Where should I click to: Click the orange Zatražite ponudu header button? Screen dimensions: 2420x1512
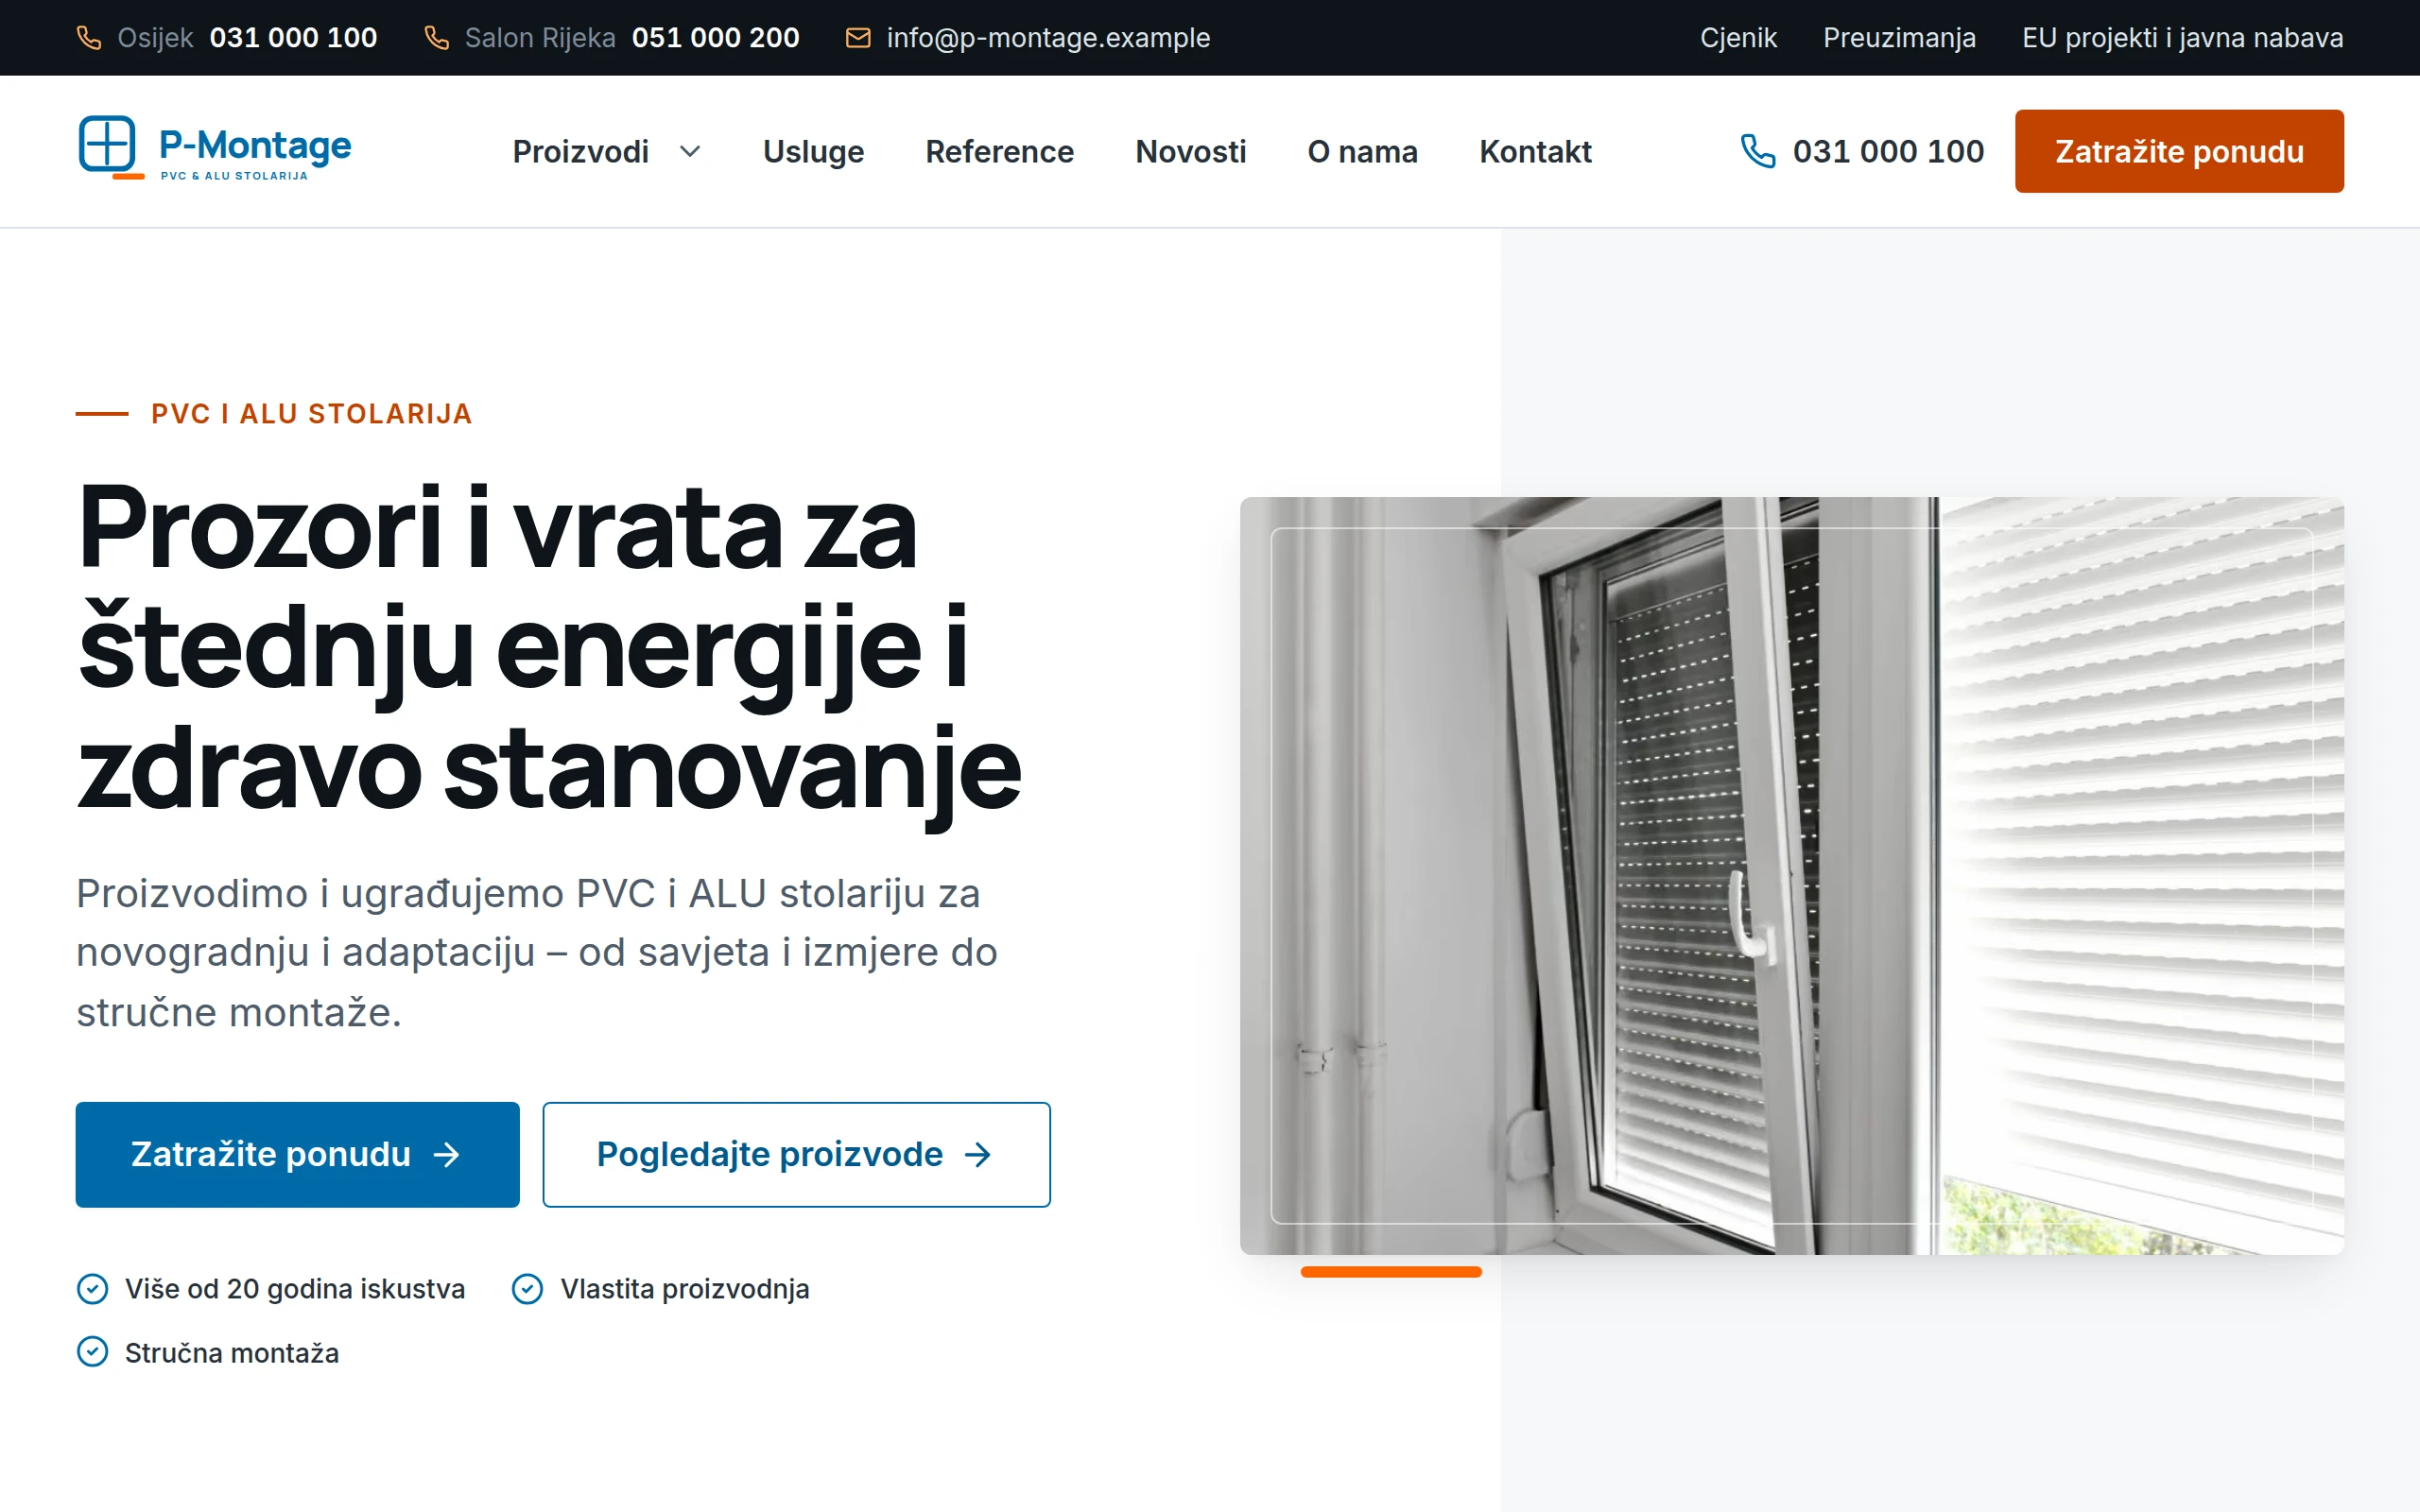2179,151
